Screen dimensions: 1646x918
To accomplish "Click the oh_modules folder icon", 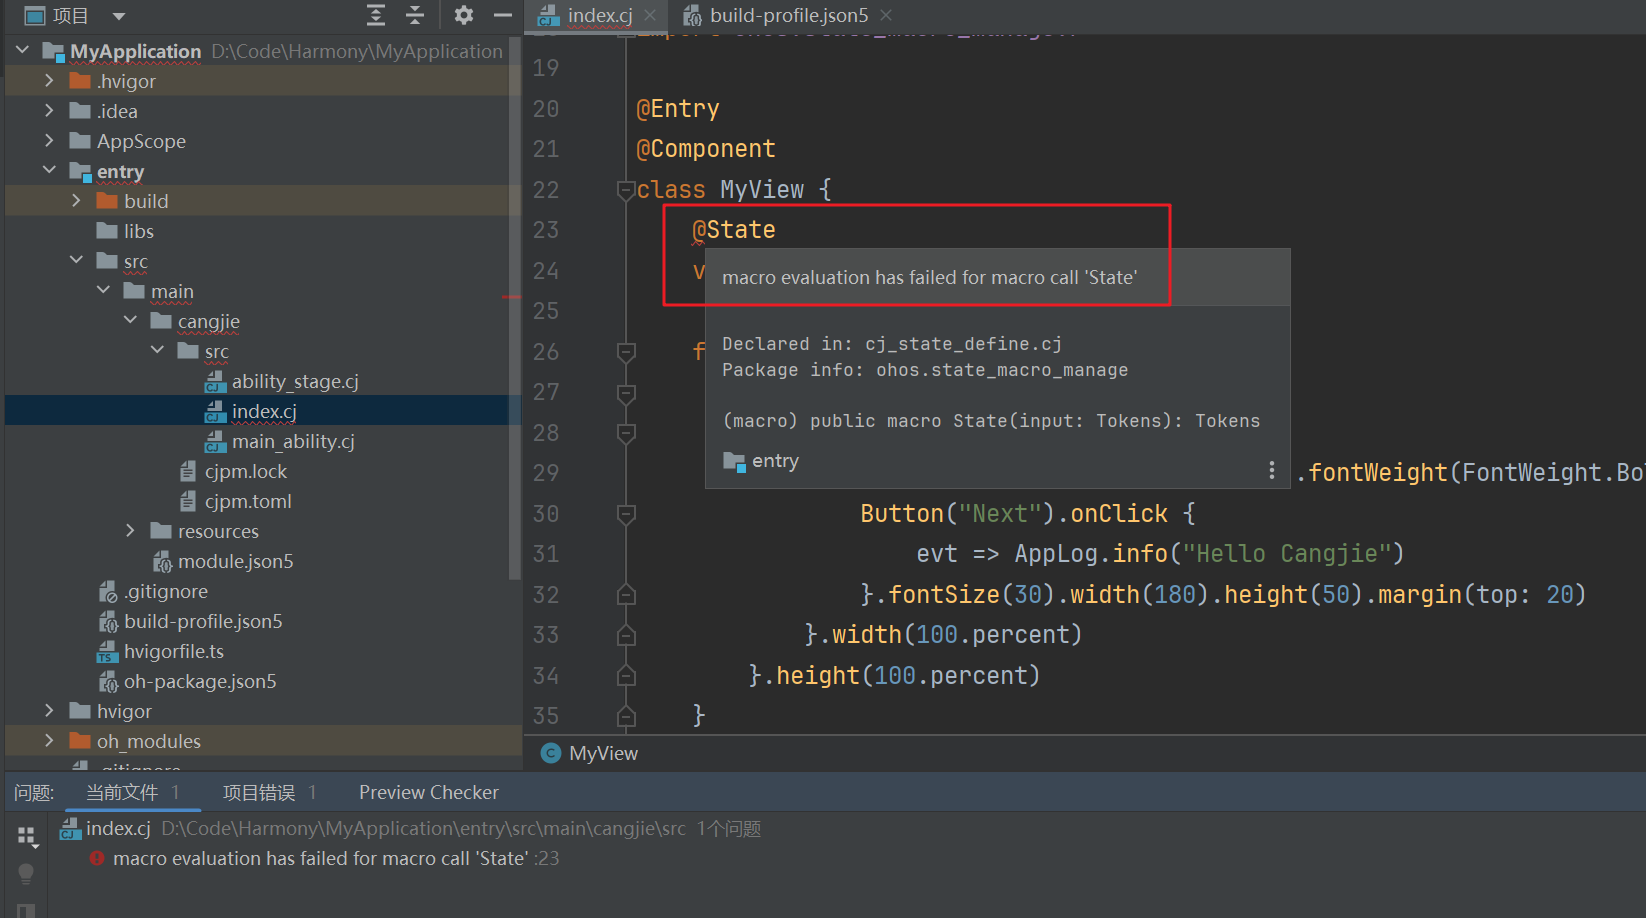I will [x=80, y=741].
